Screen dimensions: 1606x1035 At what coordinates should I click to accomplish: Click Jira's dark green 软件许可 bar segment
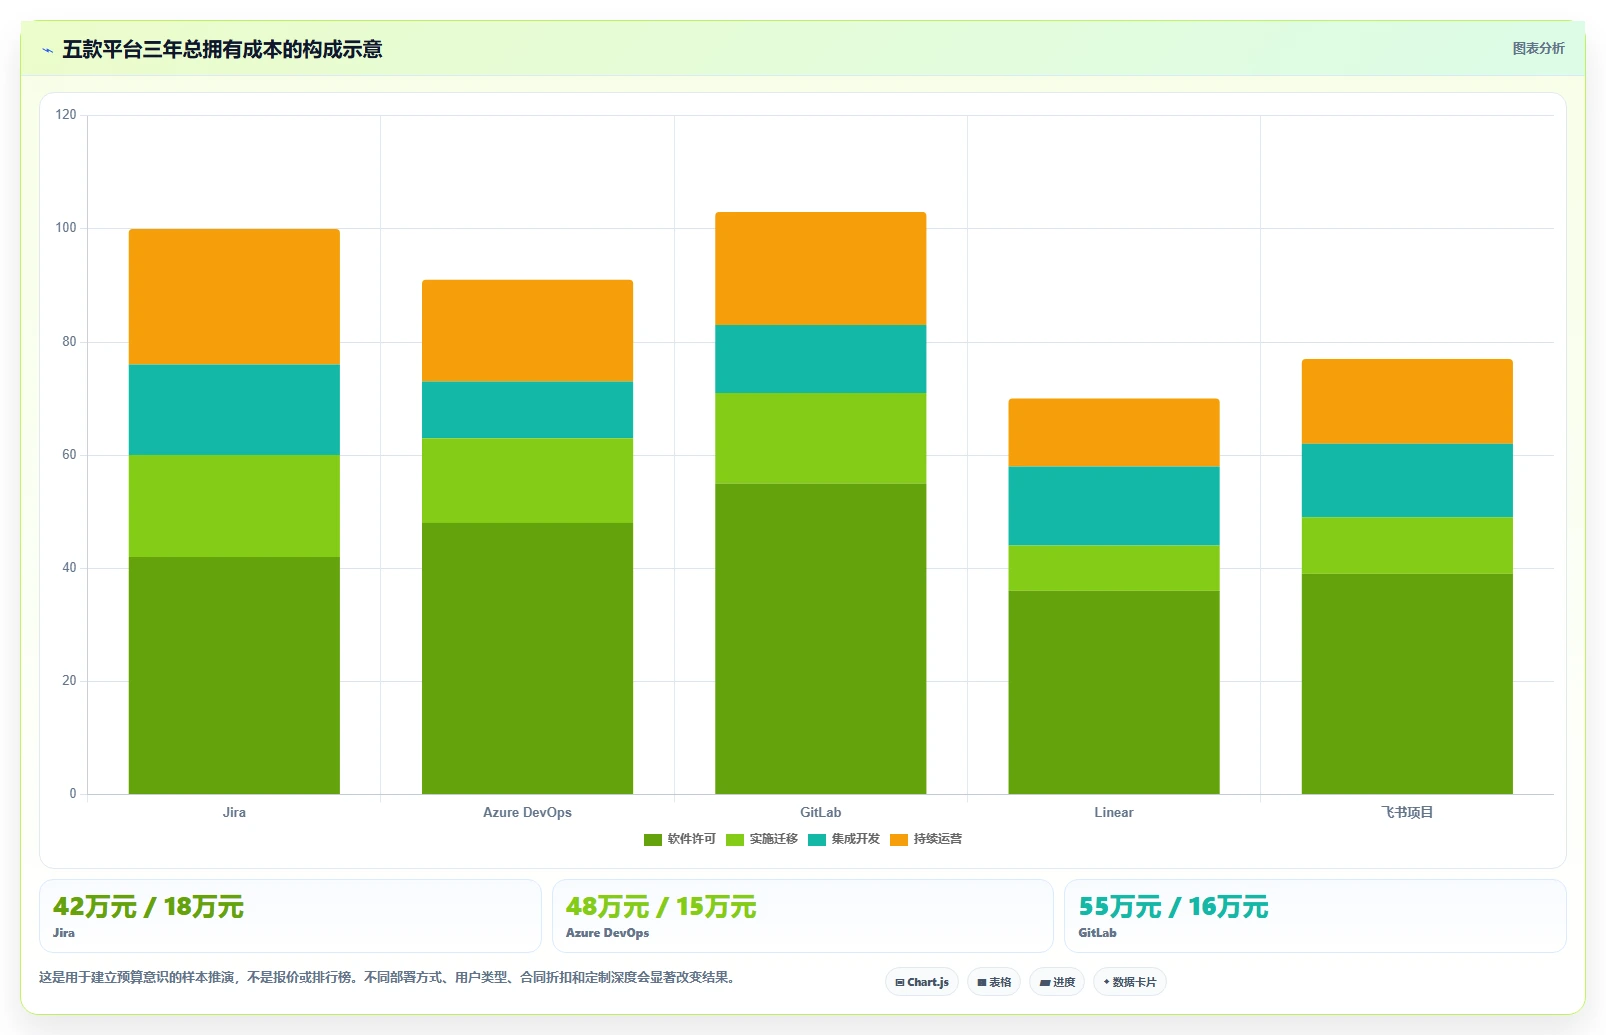click(x=234, y=675)
